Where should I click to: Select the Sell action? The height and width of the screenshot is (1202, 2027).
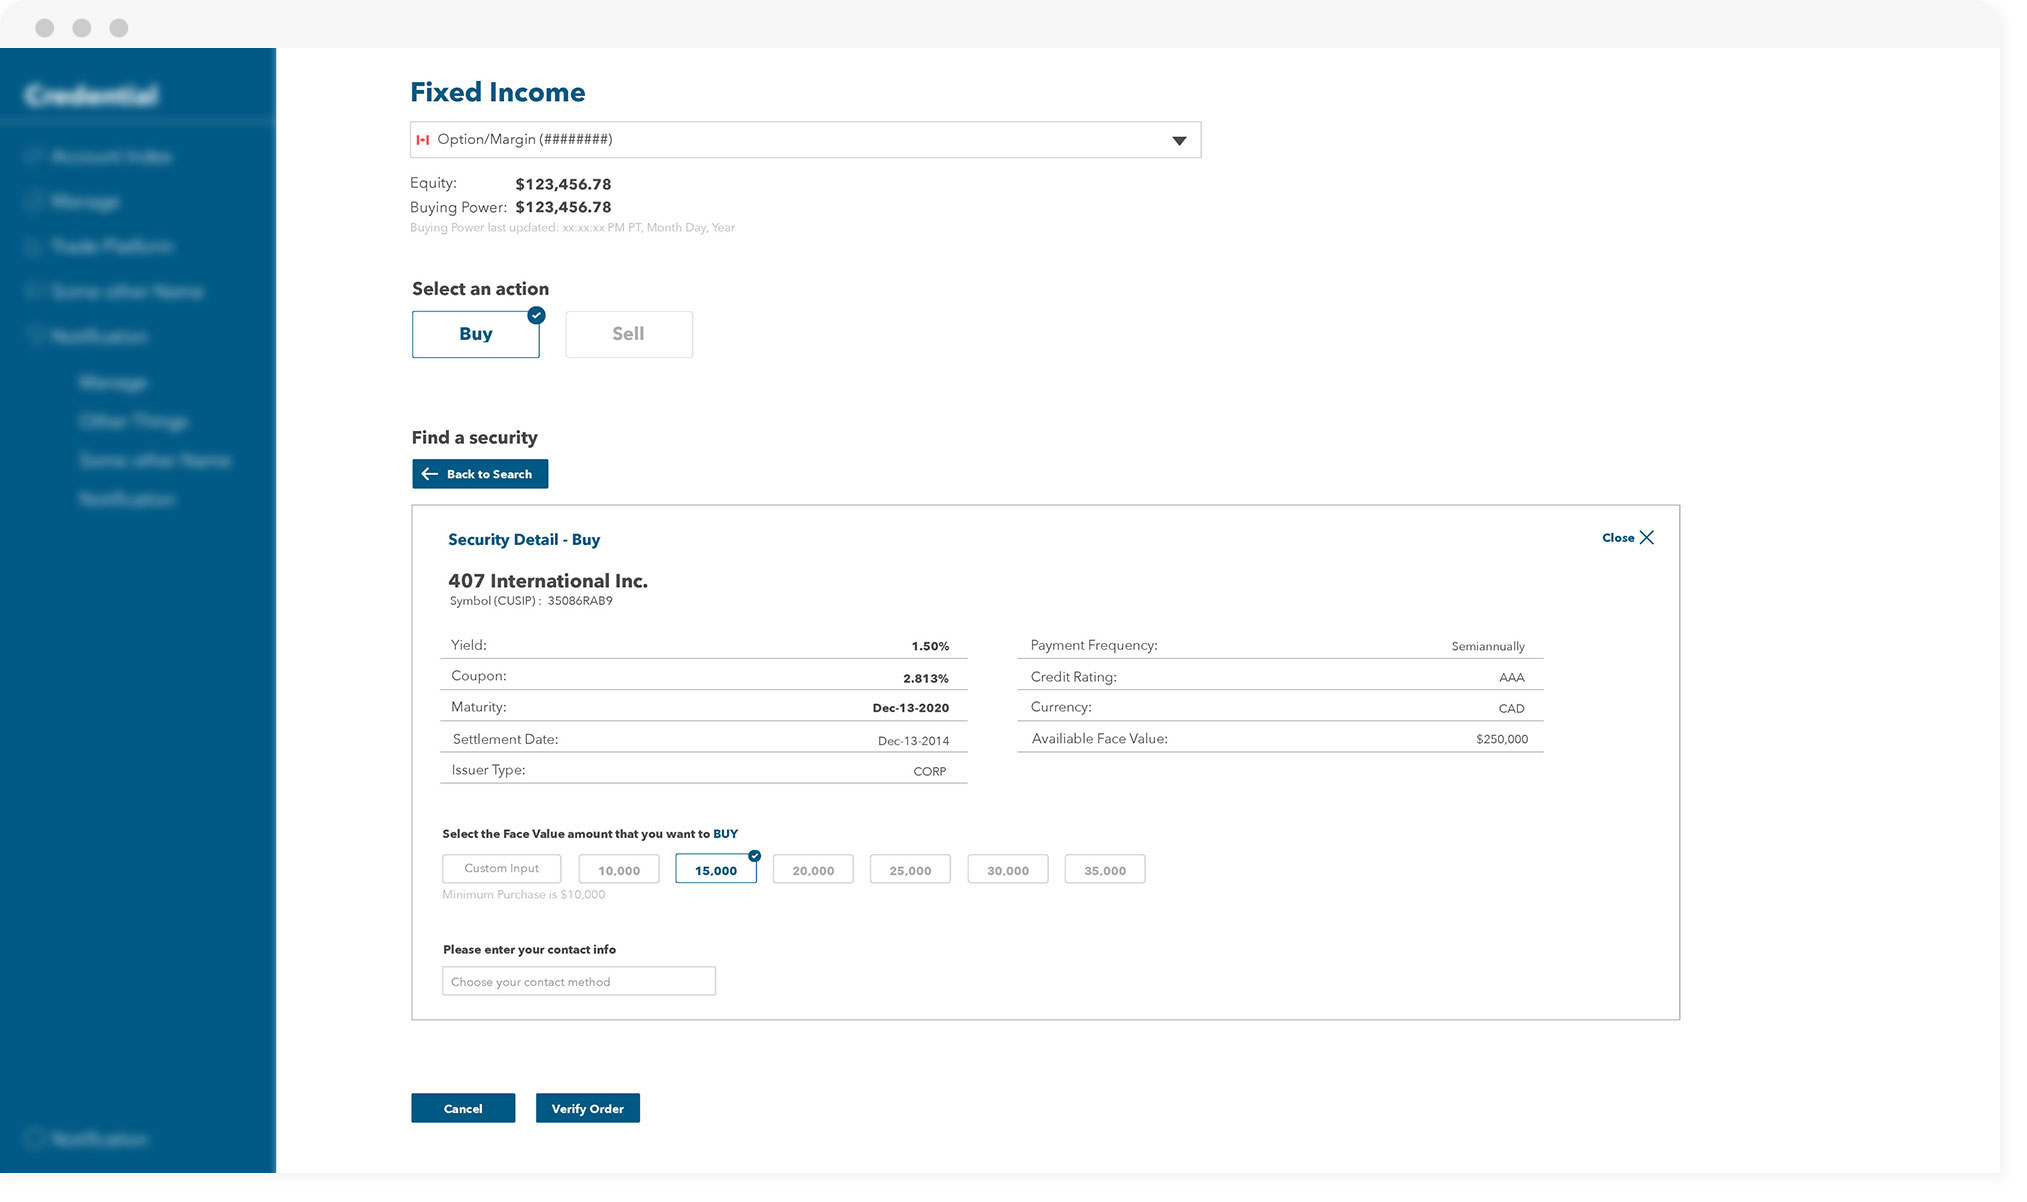point(628,334)
